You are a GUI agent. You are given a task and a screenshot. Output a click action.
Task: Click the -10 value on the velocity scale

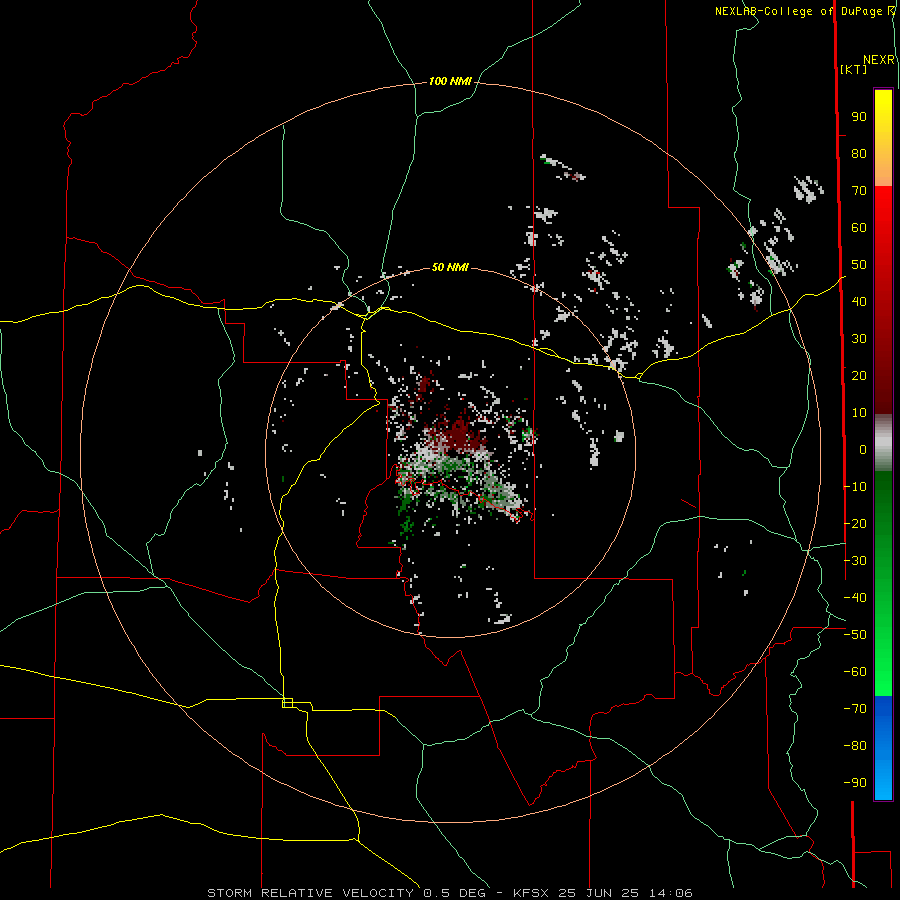click(855, 487)
